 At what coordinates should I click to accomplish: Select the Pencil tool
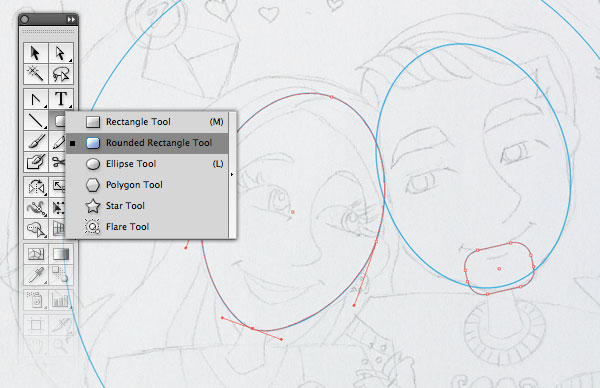(x=57, y=141)
